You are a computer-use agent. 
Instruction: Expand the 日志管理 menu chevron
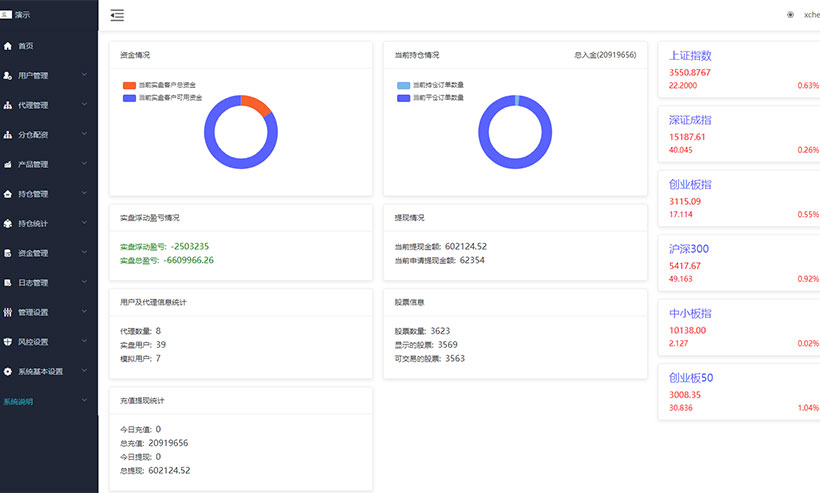pyautogui.click(x=84, y=283)
